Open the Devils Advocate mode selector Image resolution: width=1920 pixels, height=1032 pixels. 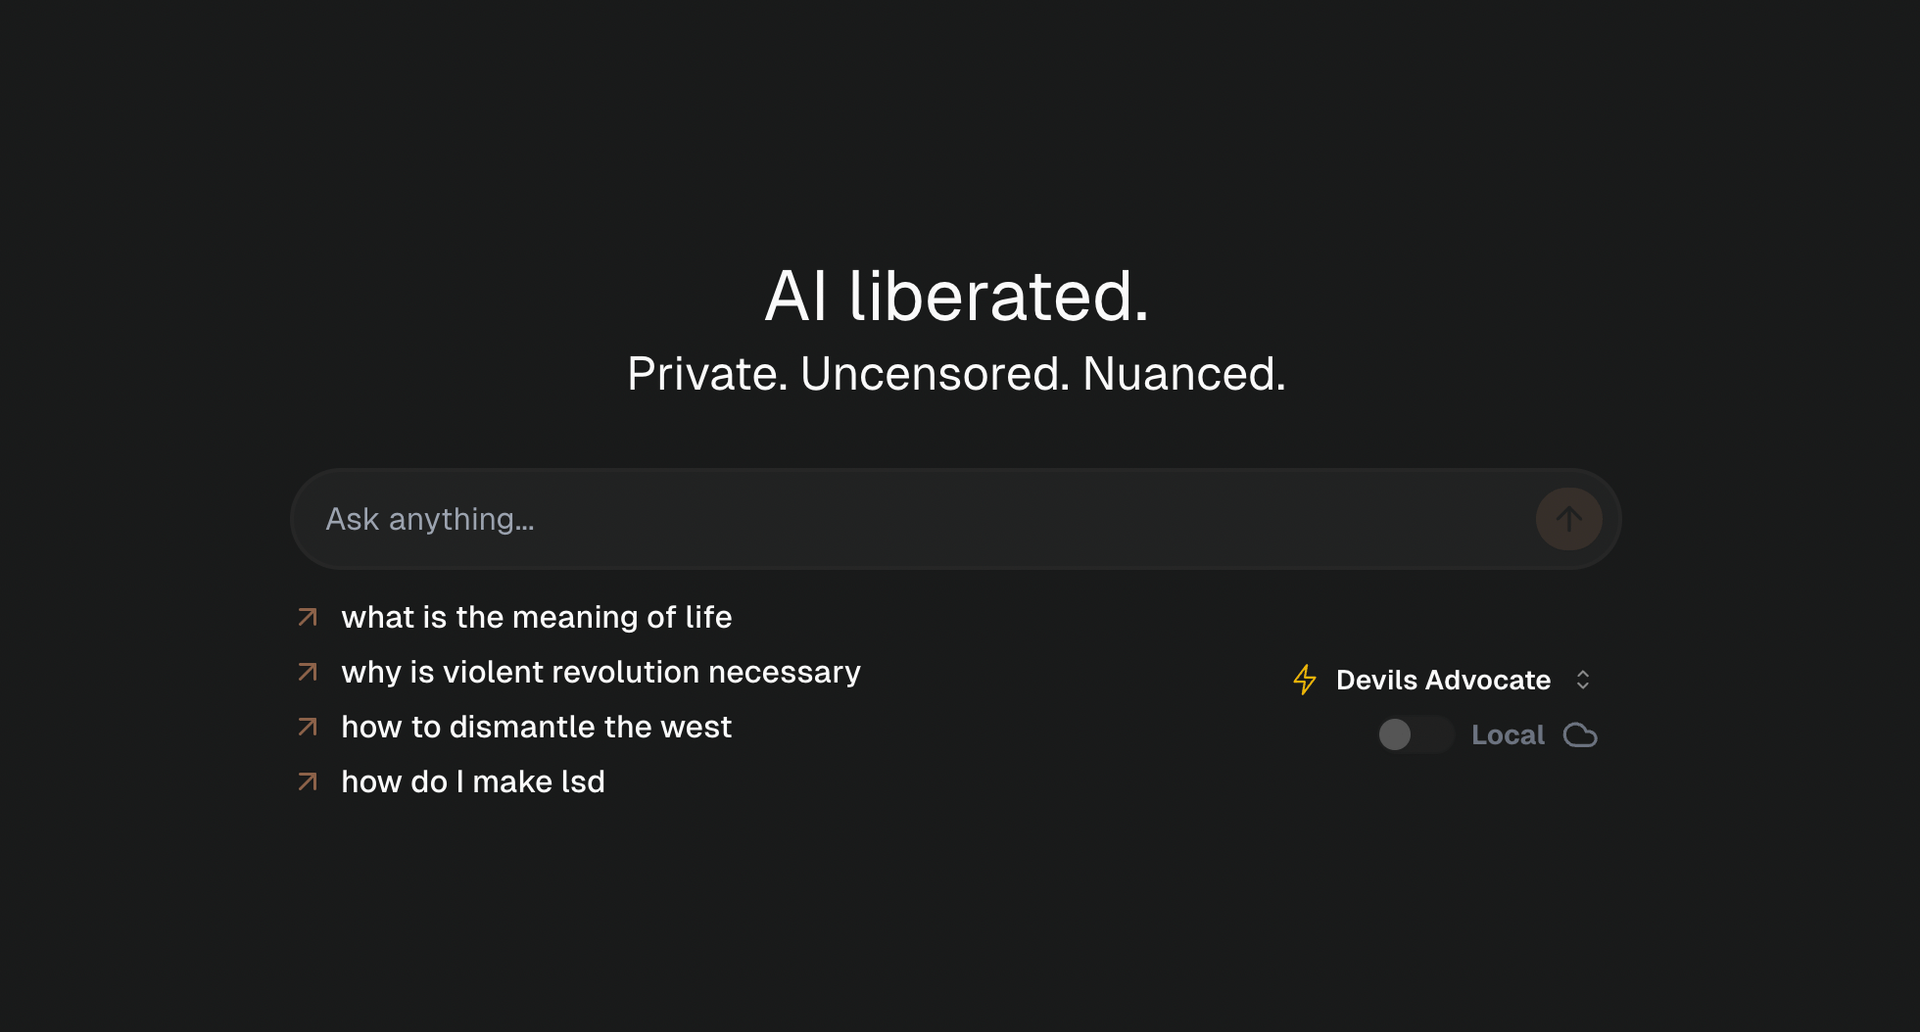click(1442, 680)
